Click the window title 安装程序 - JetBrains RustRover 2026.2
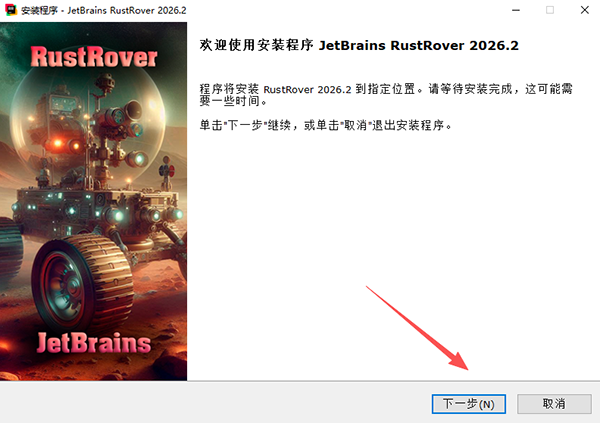This screenshot has height=423, width=600. point(104,10)
